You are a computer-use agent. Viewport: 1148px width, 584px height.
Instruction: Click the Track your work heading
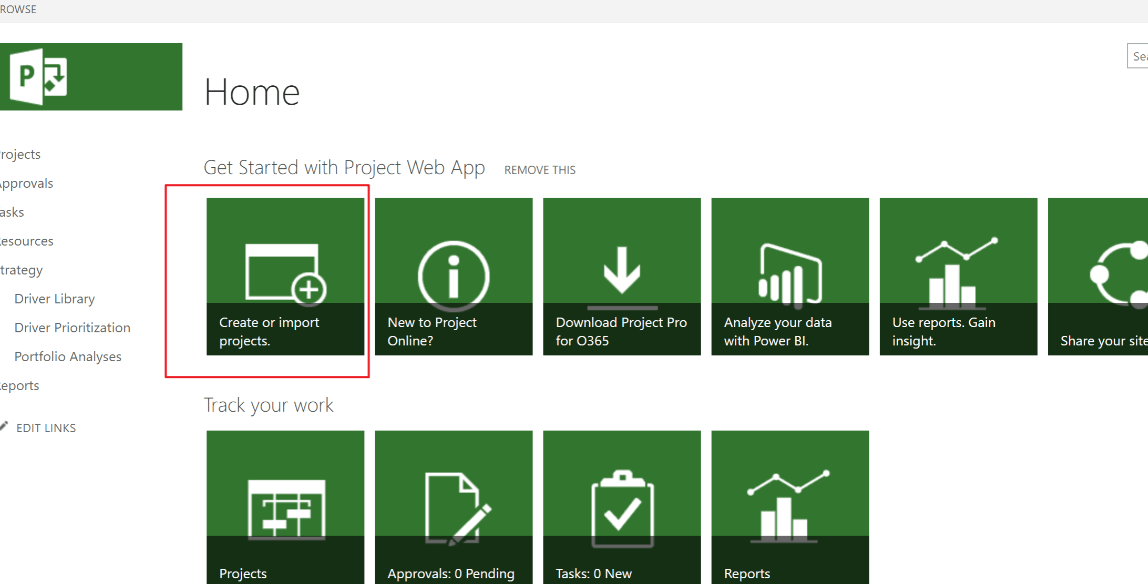[269, 405]
